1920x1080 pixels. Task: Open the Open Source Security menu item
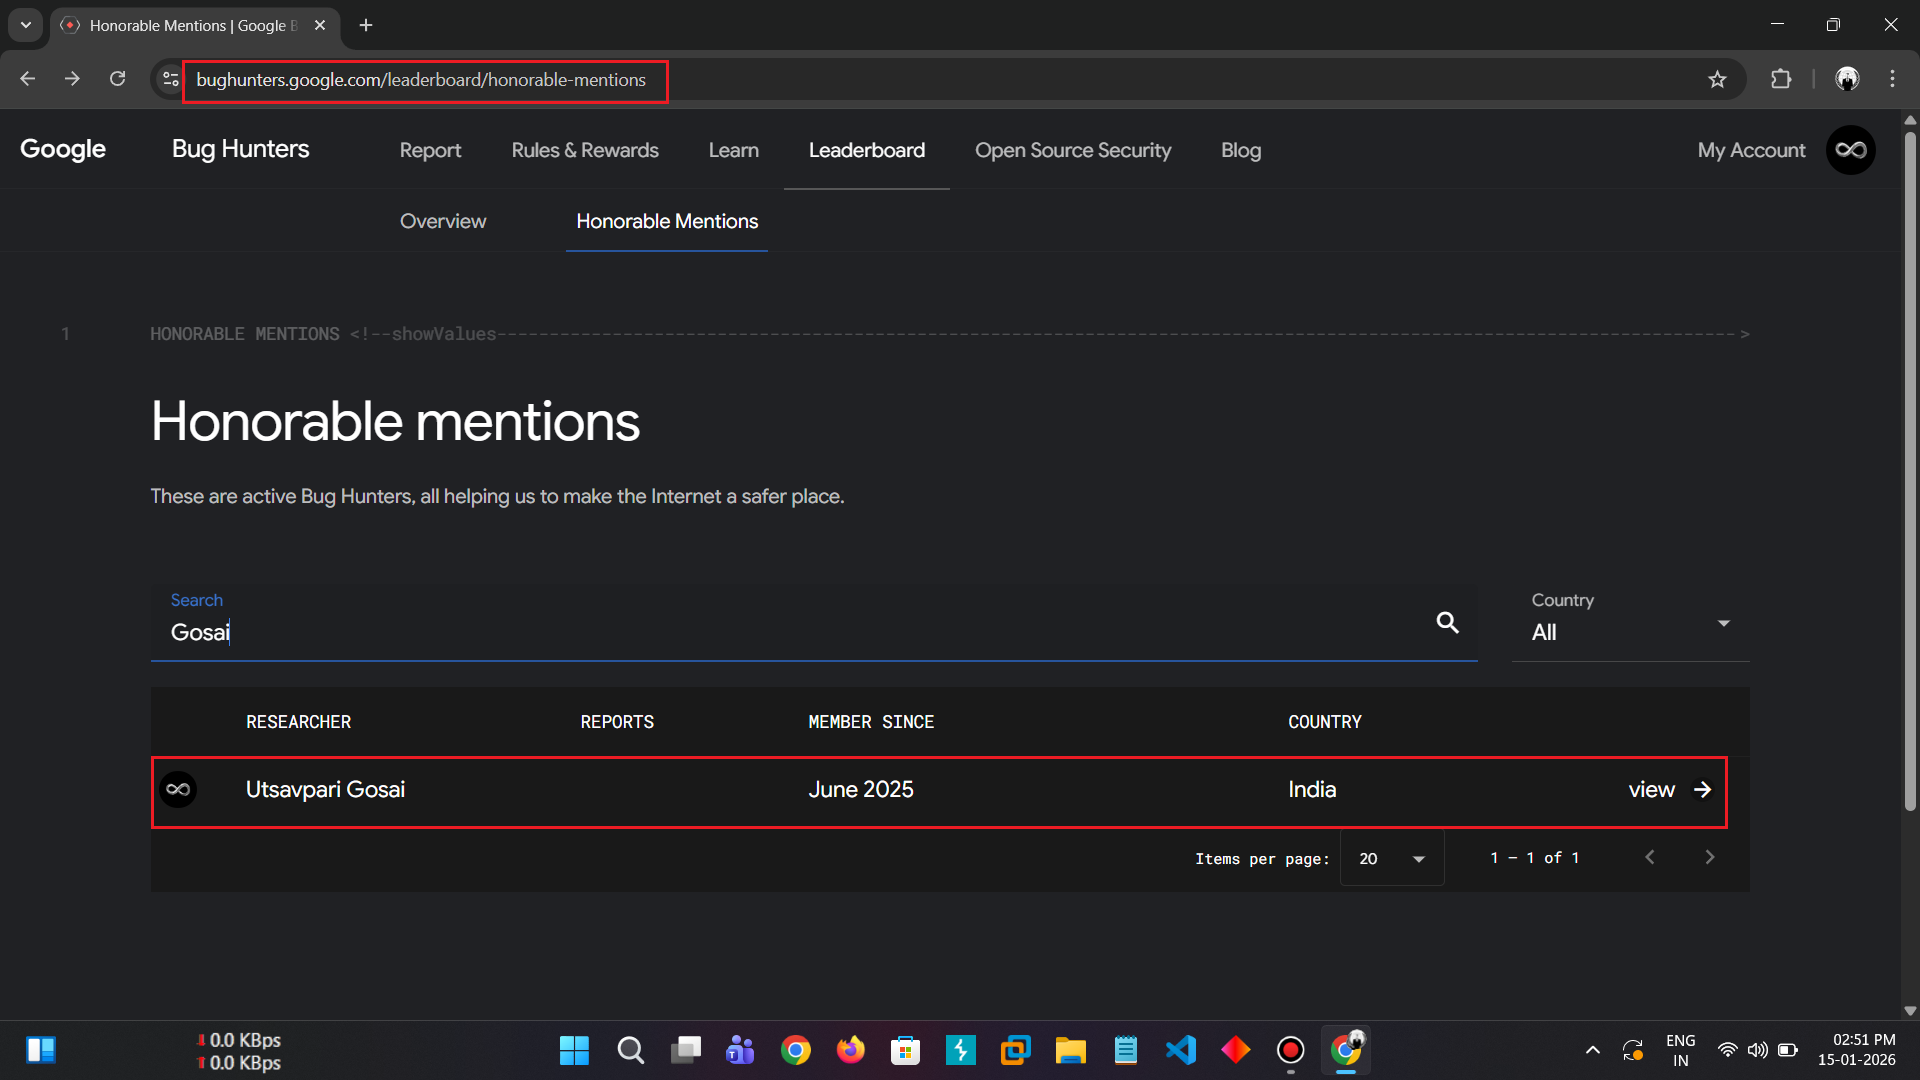point(1073,150)
